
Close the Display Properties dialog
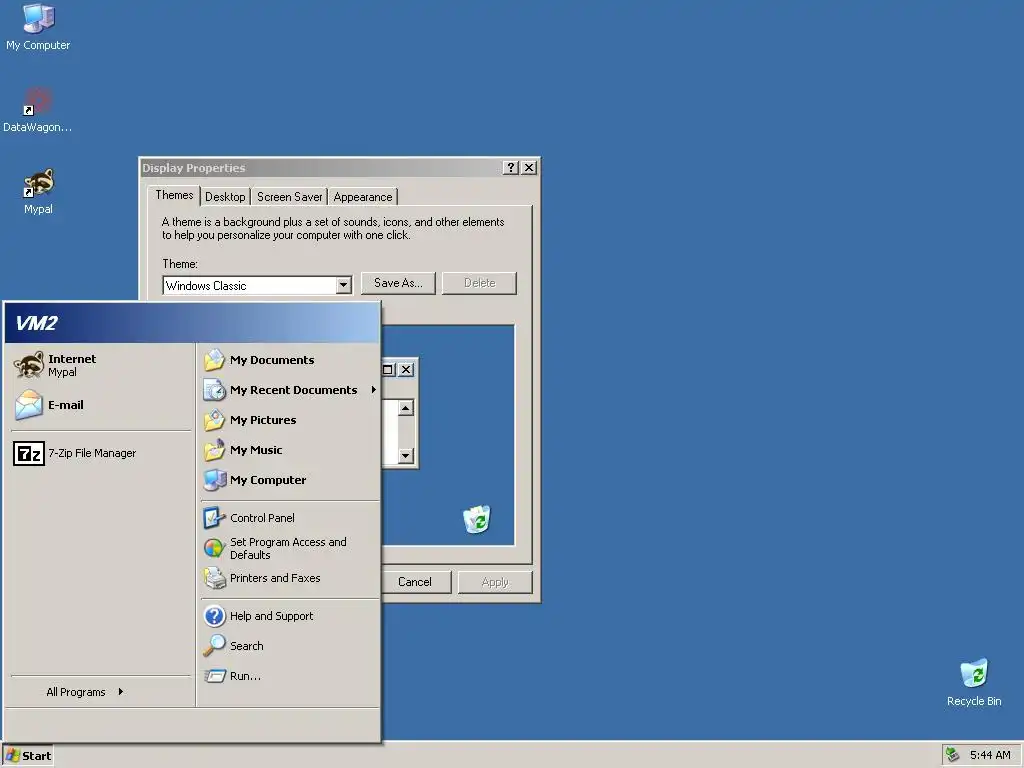(x=529, y=168)
